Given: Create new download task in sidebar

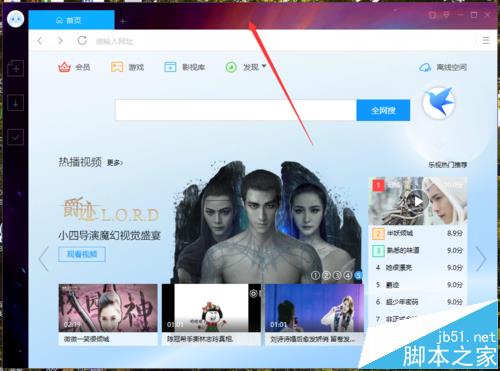Looking at the screenshot, I should 15,69.
